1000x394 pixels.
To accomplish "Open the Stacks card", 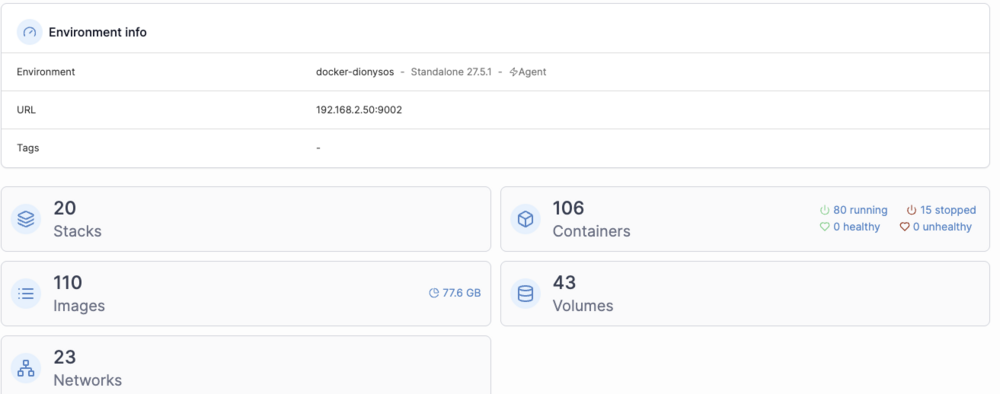I will 246,219.
